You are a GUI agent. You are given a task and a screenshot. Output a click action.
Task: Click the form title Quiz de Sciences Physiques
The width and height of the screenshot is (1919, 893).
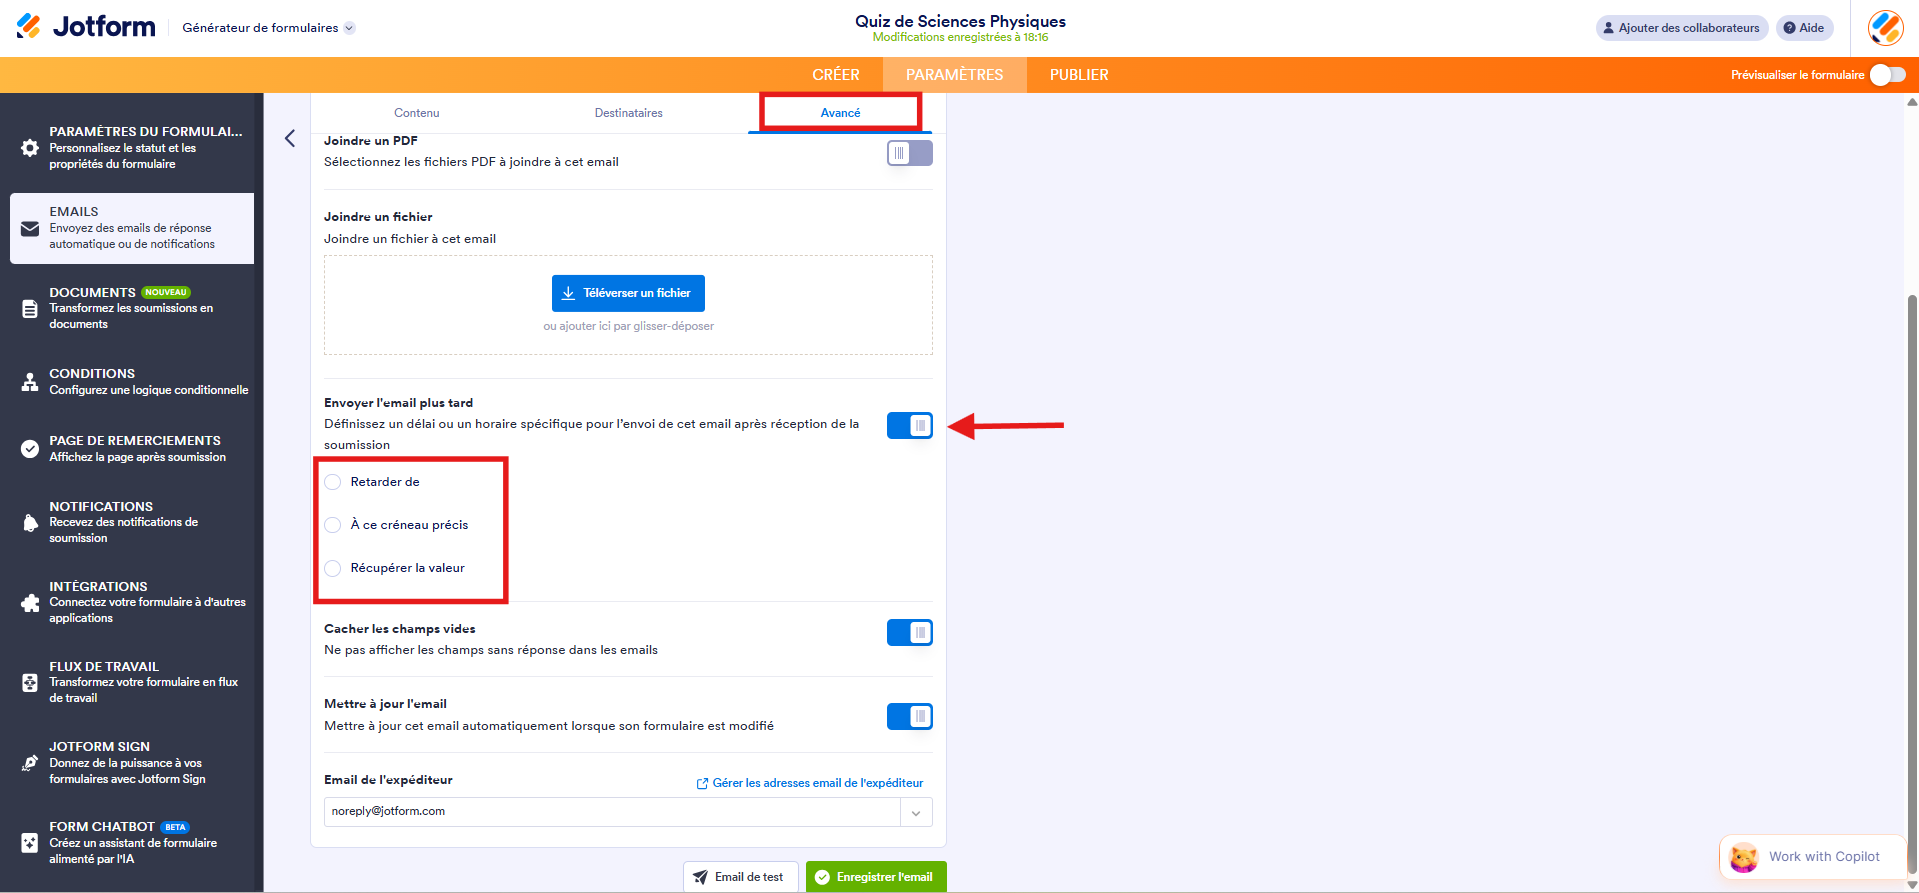[x=960, y=21]
